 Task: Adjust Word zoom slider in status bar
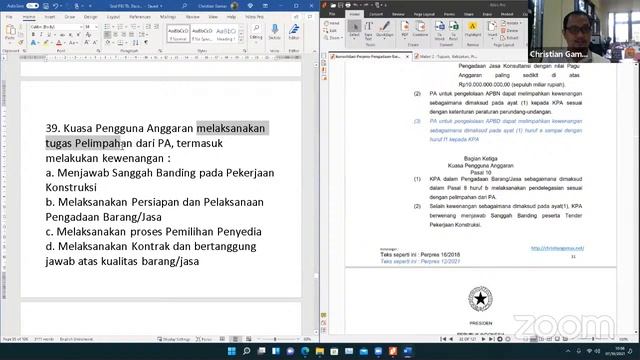275,339
